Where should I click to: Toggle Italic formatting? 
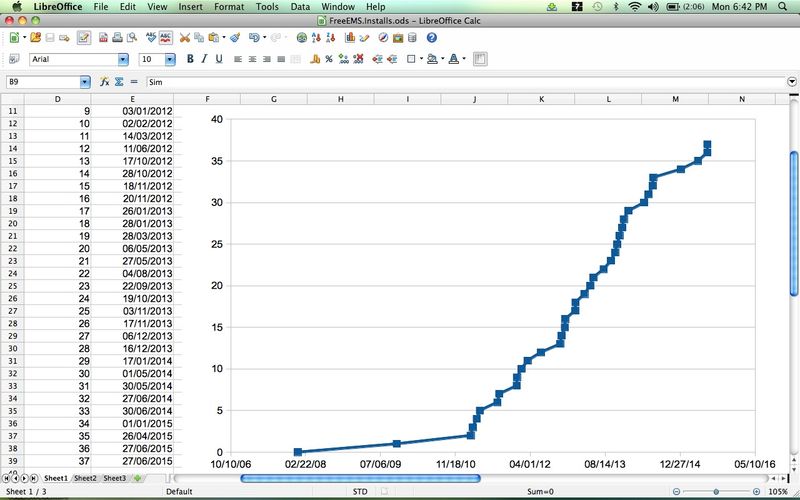pyautogui.click(x=204, y=59)
